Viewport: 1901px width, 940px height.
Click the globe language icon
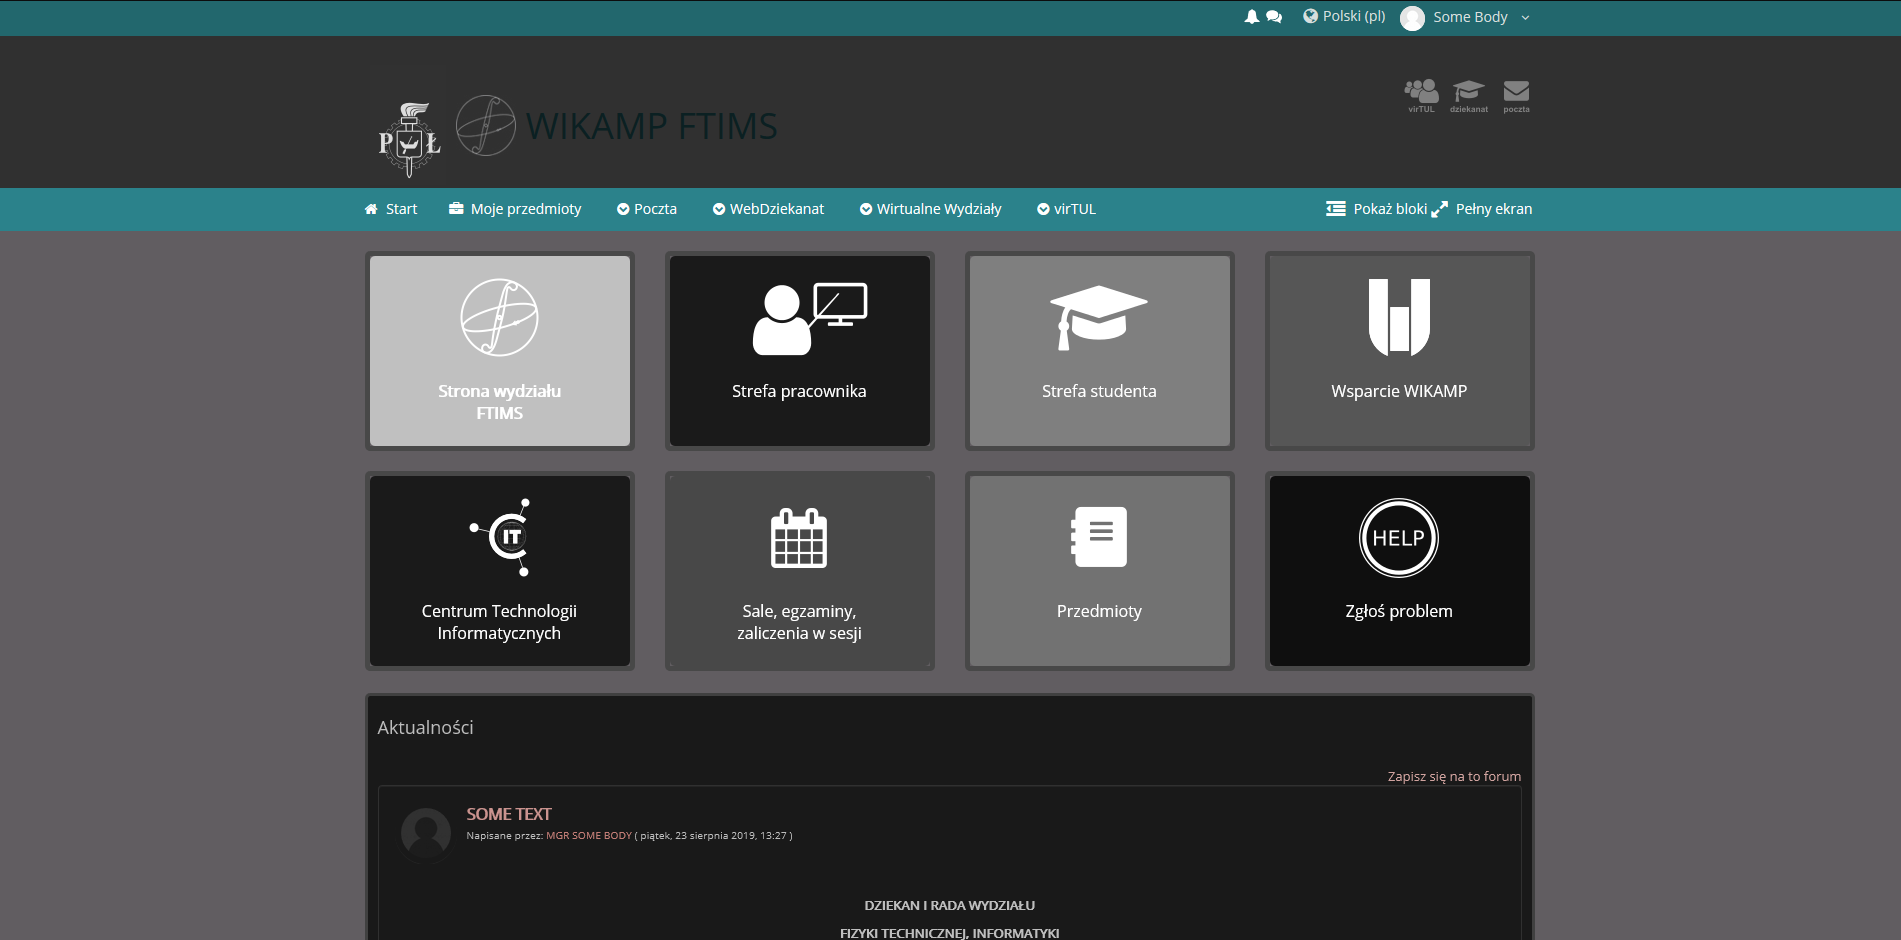[1310, 16]
